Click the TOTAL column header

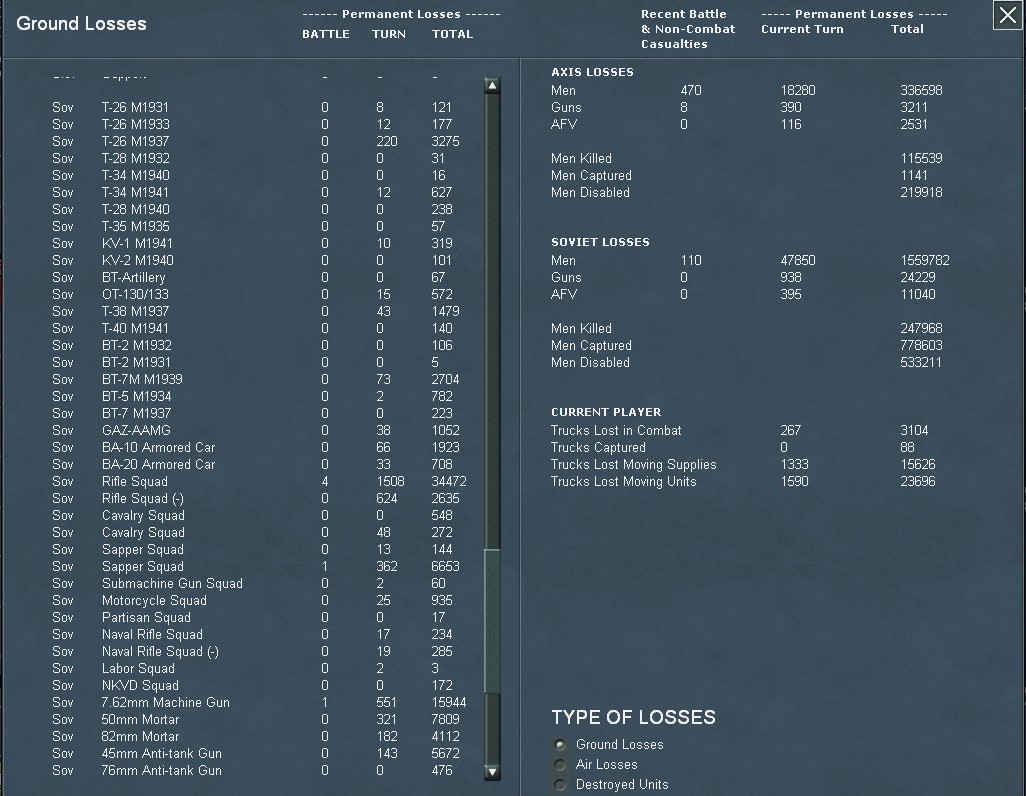tap(452, 34)
